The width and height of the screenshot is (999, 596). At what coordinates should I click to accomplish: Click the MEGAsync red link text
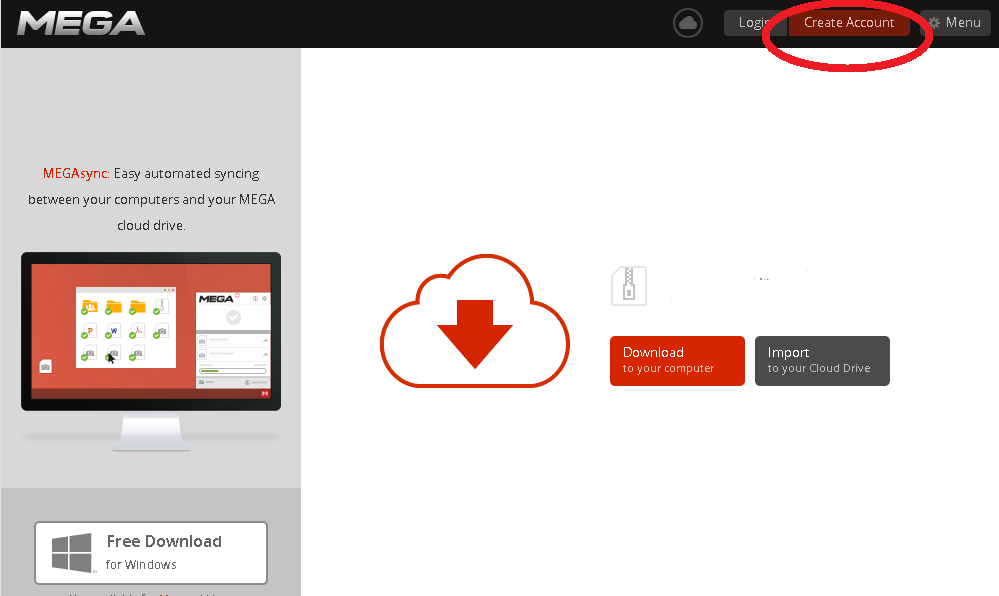pos(76,173)
